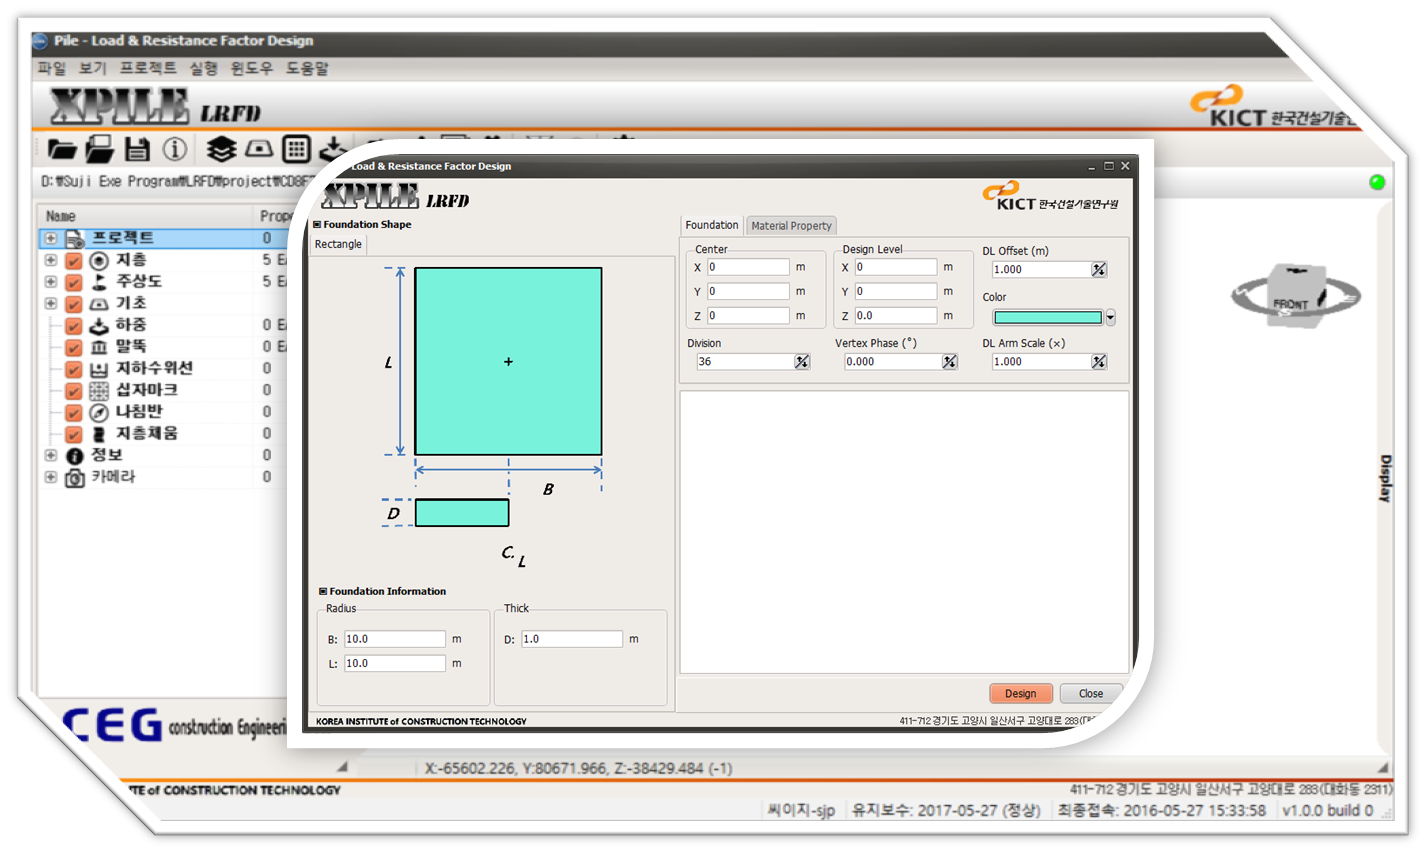This screenshot has width=1425, height=851.
Task: Uncheck the 나침반 checkbox
Action: [74, 413]
